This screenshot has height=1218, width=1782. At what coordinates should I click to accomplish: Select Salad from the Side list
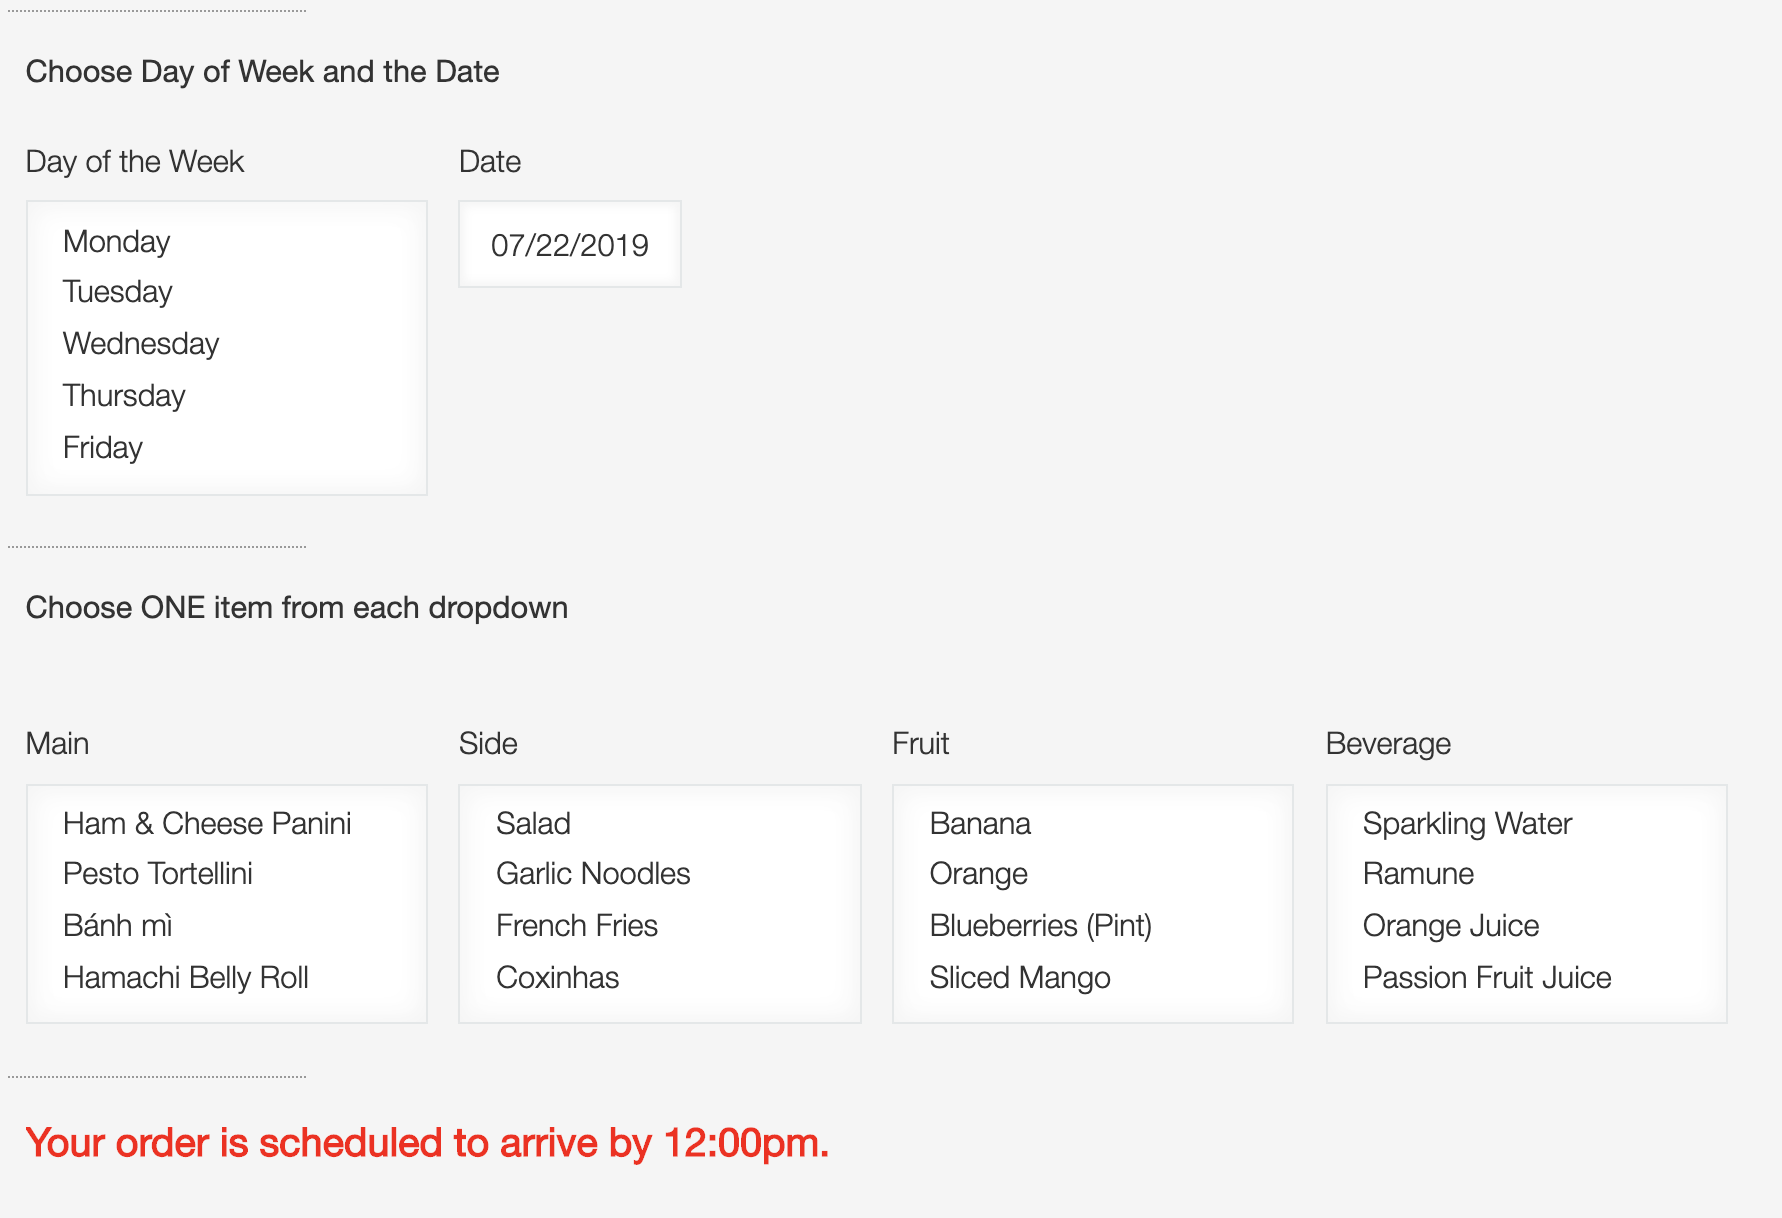(534, 823)
